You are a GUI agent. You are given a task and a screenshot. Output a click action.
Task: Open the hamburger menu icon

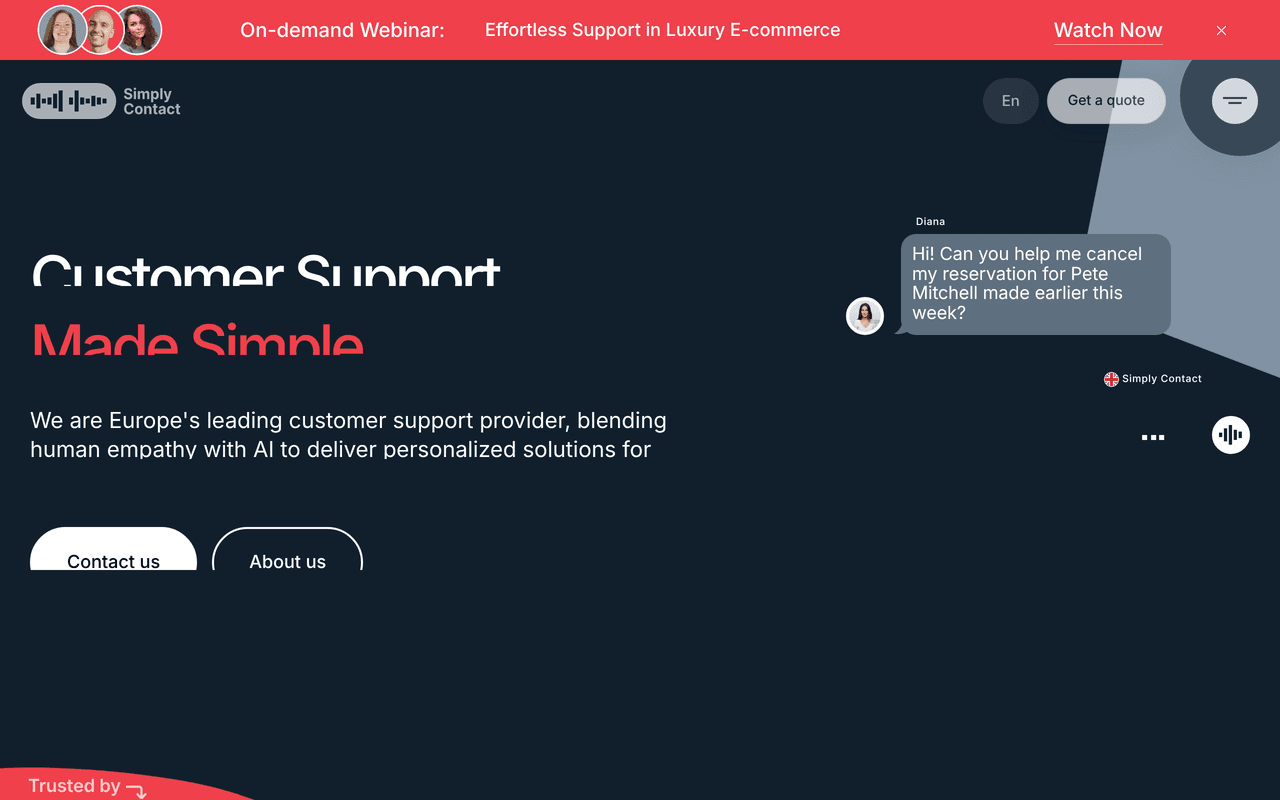[1235, 101]
